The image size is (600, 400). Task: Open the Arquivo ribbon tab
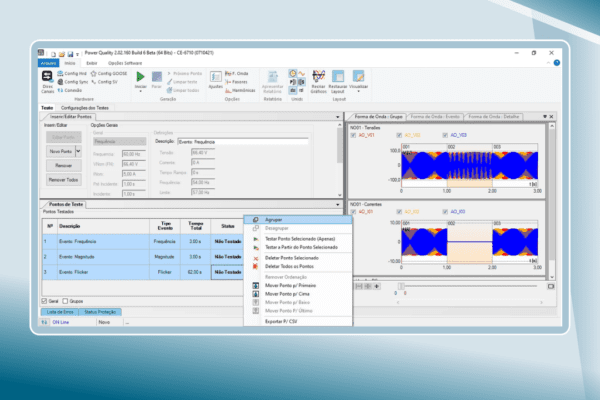48,63
